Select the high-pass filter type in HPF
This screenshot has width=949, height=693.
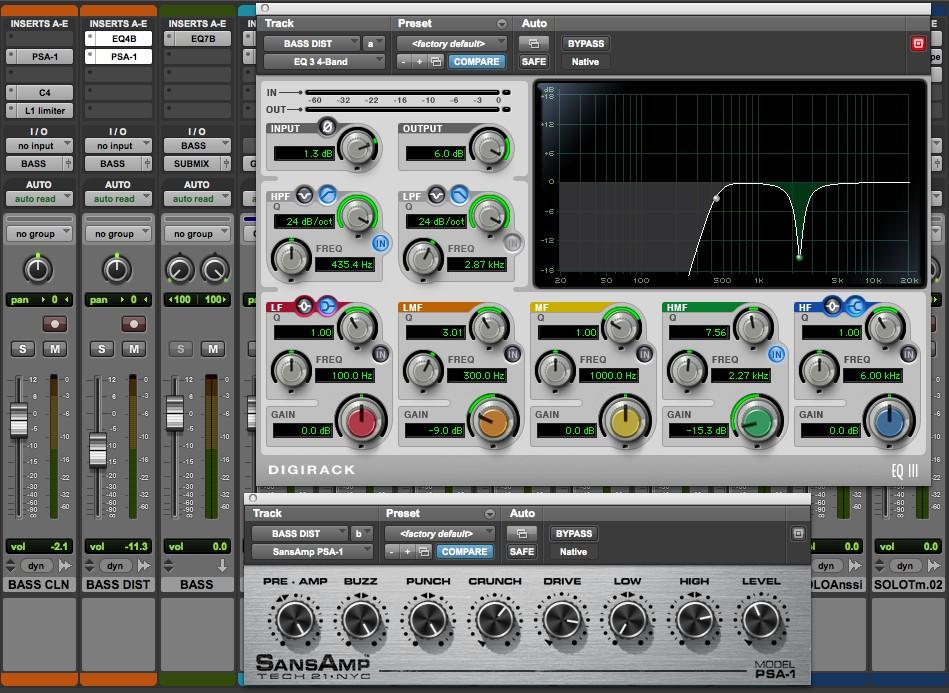tap(327, 194)
